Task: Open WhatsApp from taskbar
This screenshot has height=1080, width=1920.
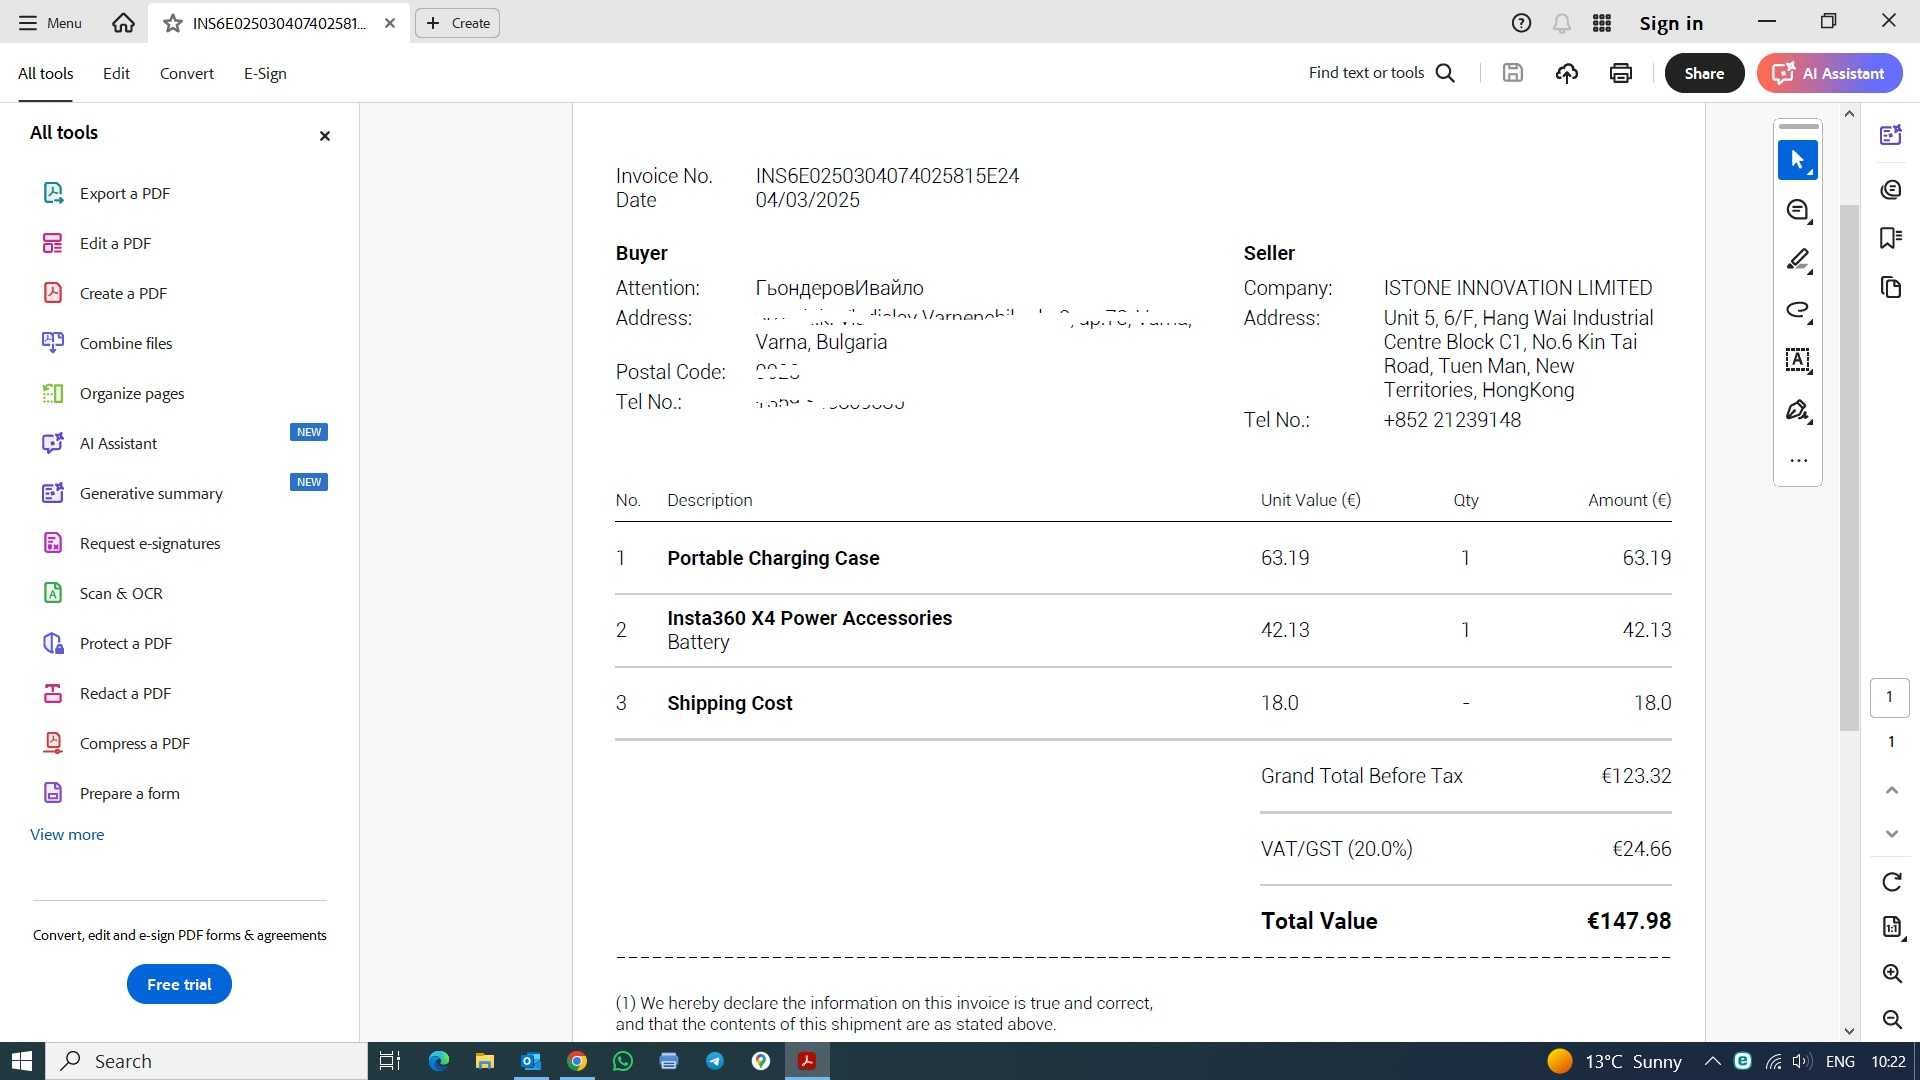Action: pos(623,1061)
